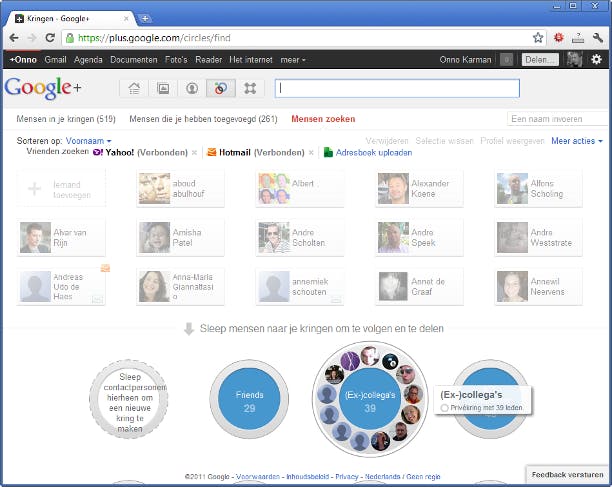Close the Kringen - Google+ tab

pyautogui.click(x=126, y=18)
